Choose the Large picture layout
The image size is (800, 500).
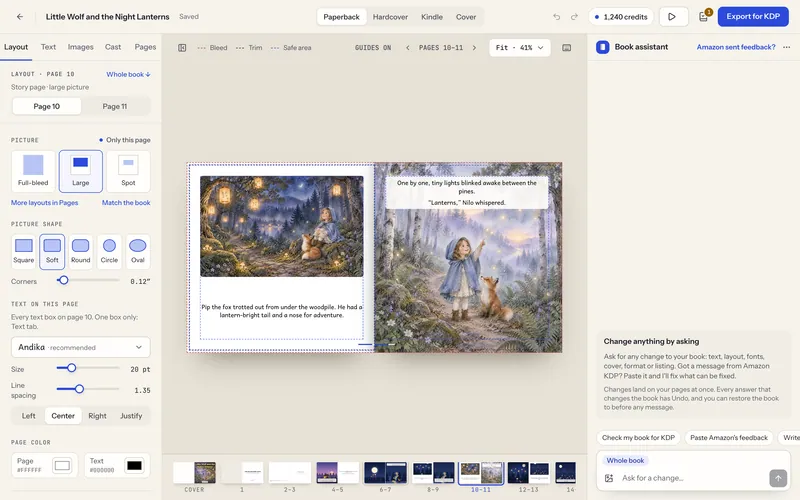coord(81,171)
